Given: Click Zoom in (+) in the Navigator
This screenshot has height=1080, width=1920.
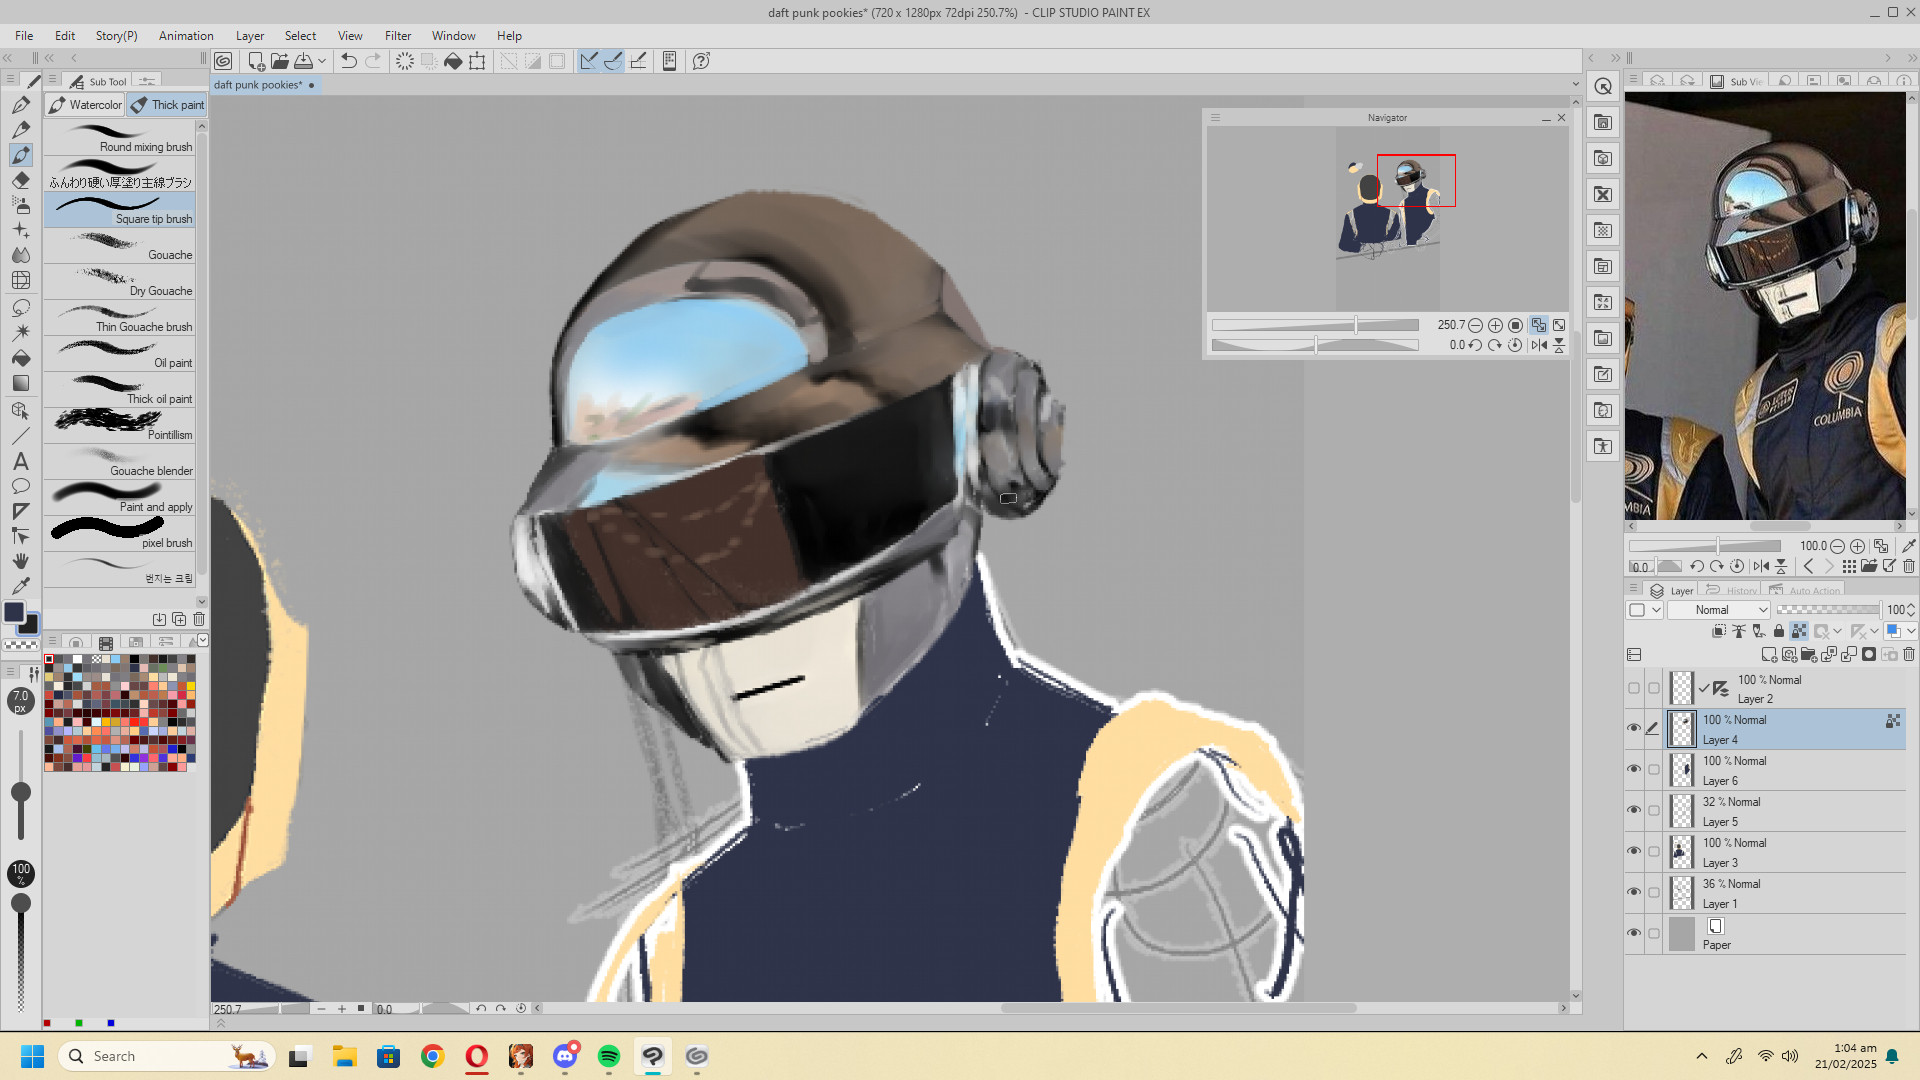Looking at the screenshot, I should pyautogui.click(x=1495, y=325).
